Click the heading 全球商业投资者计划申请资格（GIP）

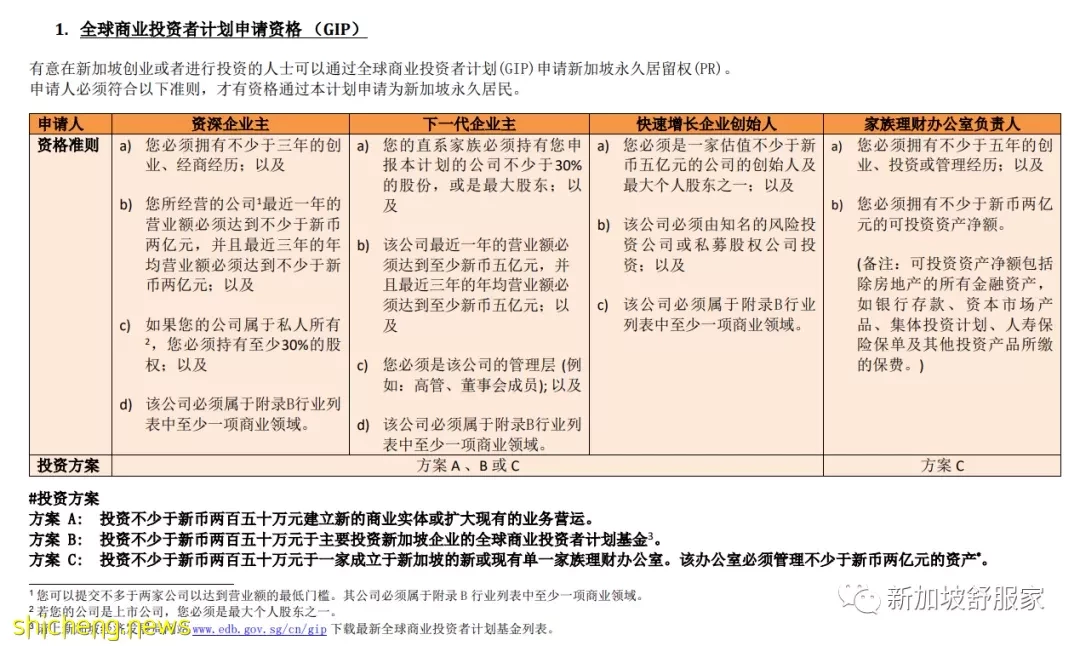pos(223,29)
